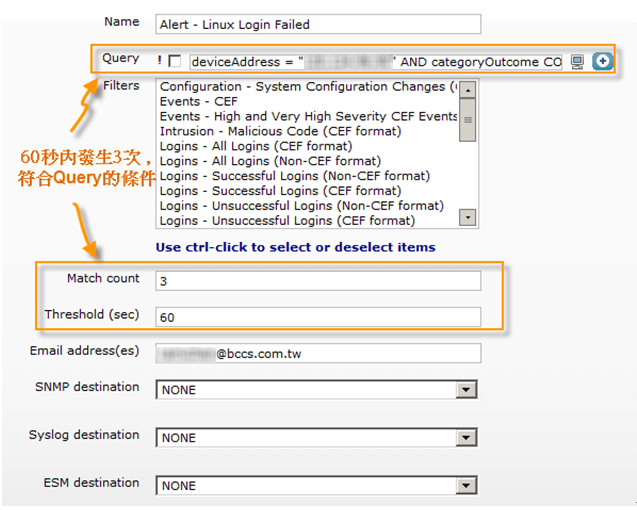This screenshot has height=510, width=637.
Task: Click the blue plus icon in the Query row
Action: tap(601, 62)
